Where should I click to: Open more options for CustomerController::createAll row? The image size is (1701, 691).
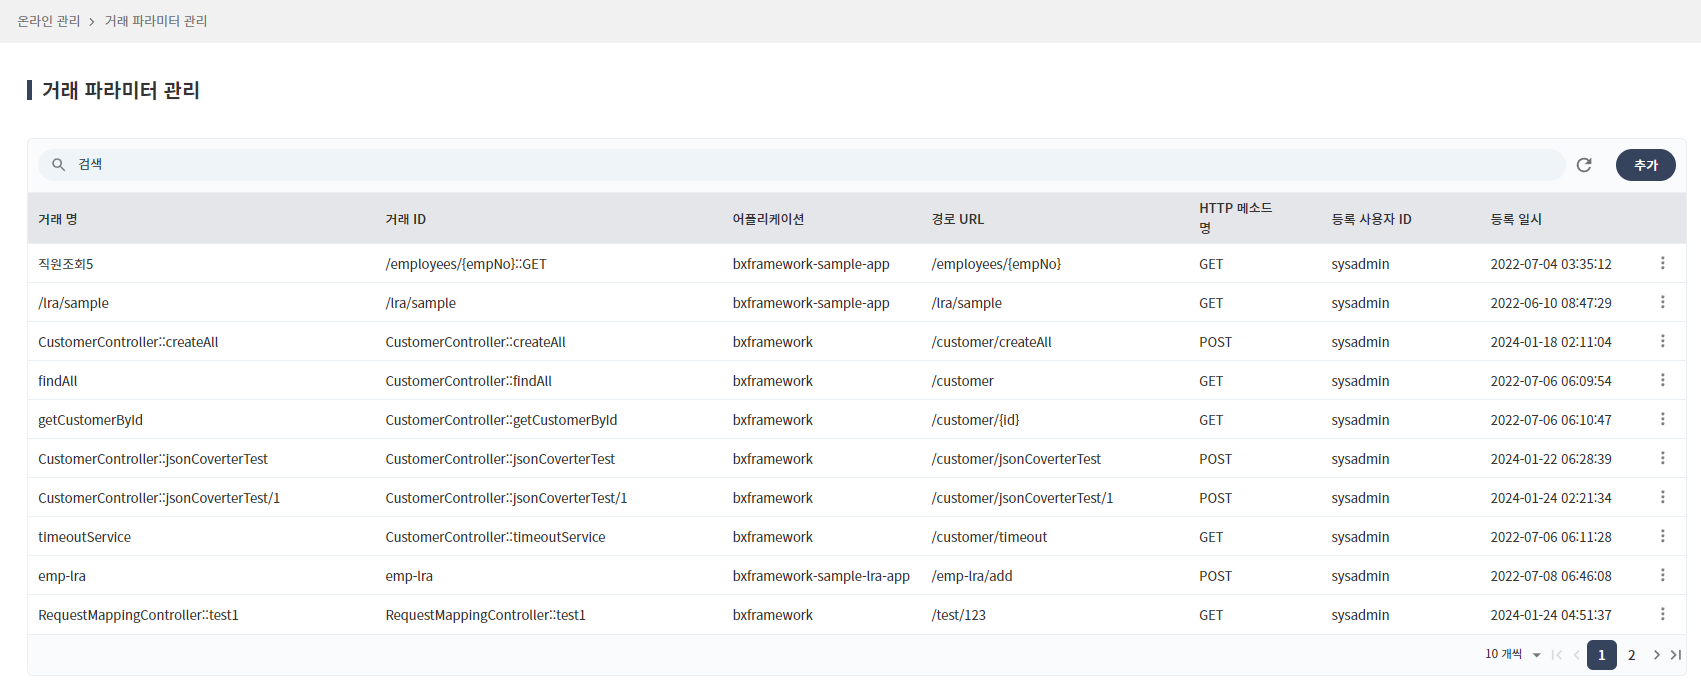point(1663,341)
